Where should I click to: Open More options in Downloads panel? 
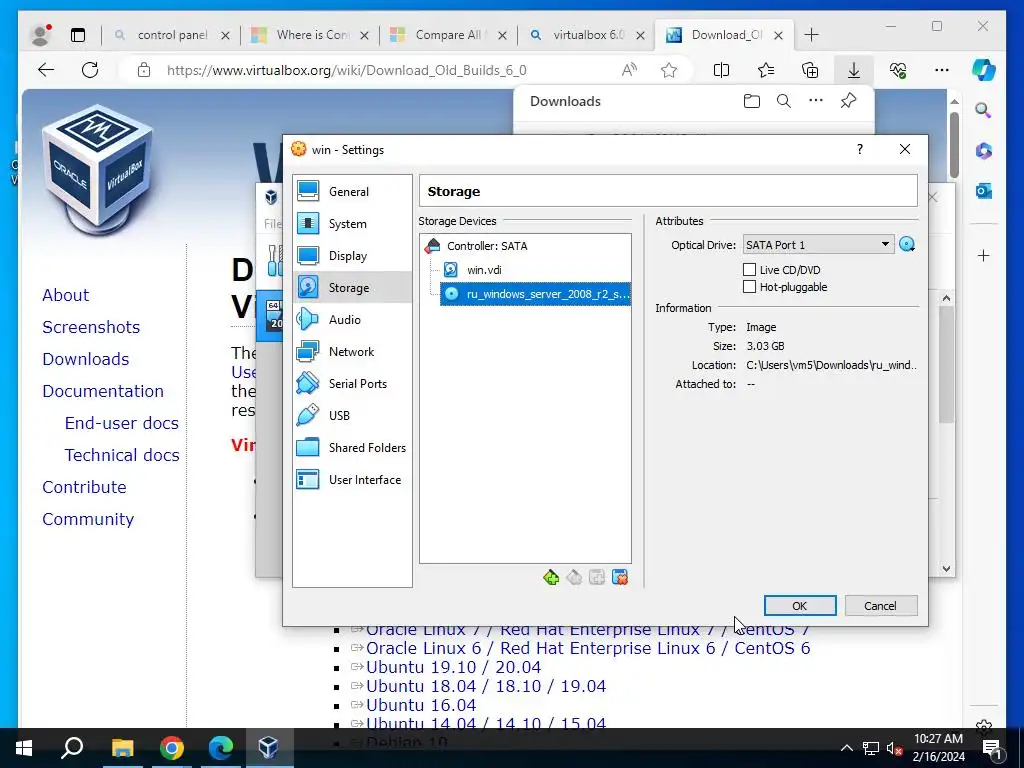pyautogui.click(x=816, y=101)
